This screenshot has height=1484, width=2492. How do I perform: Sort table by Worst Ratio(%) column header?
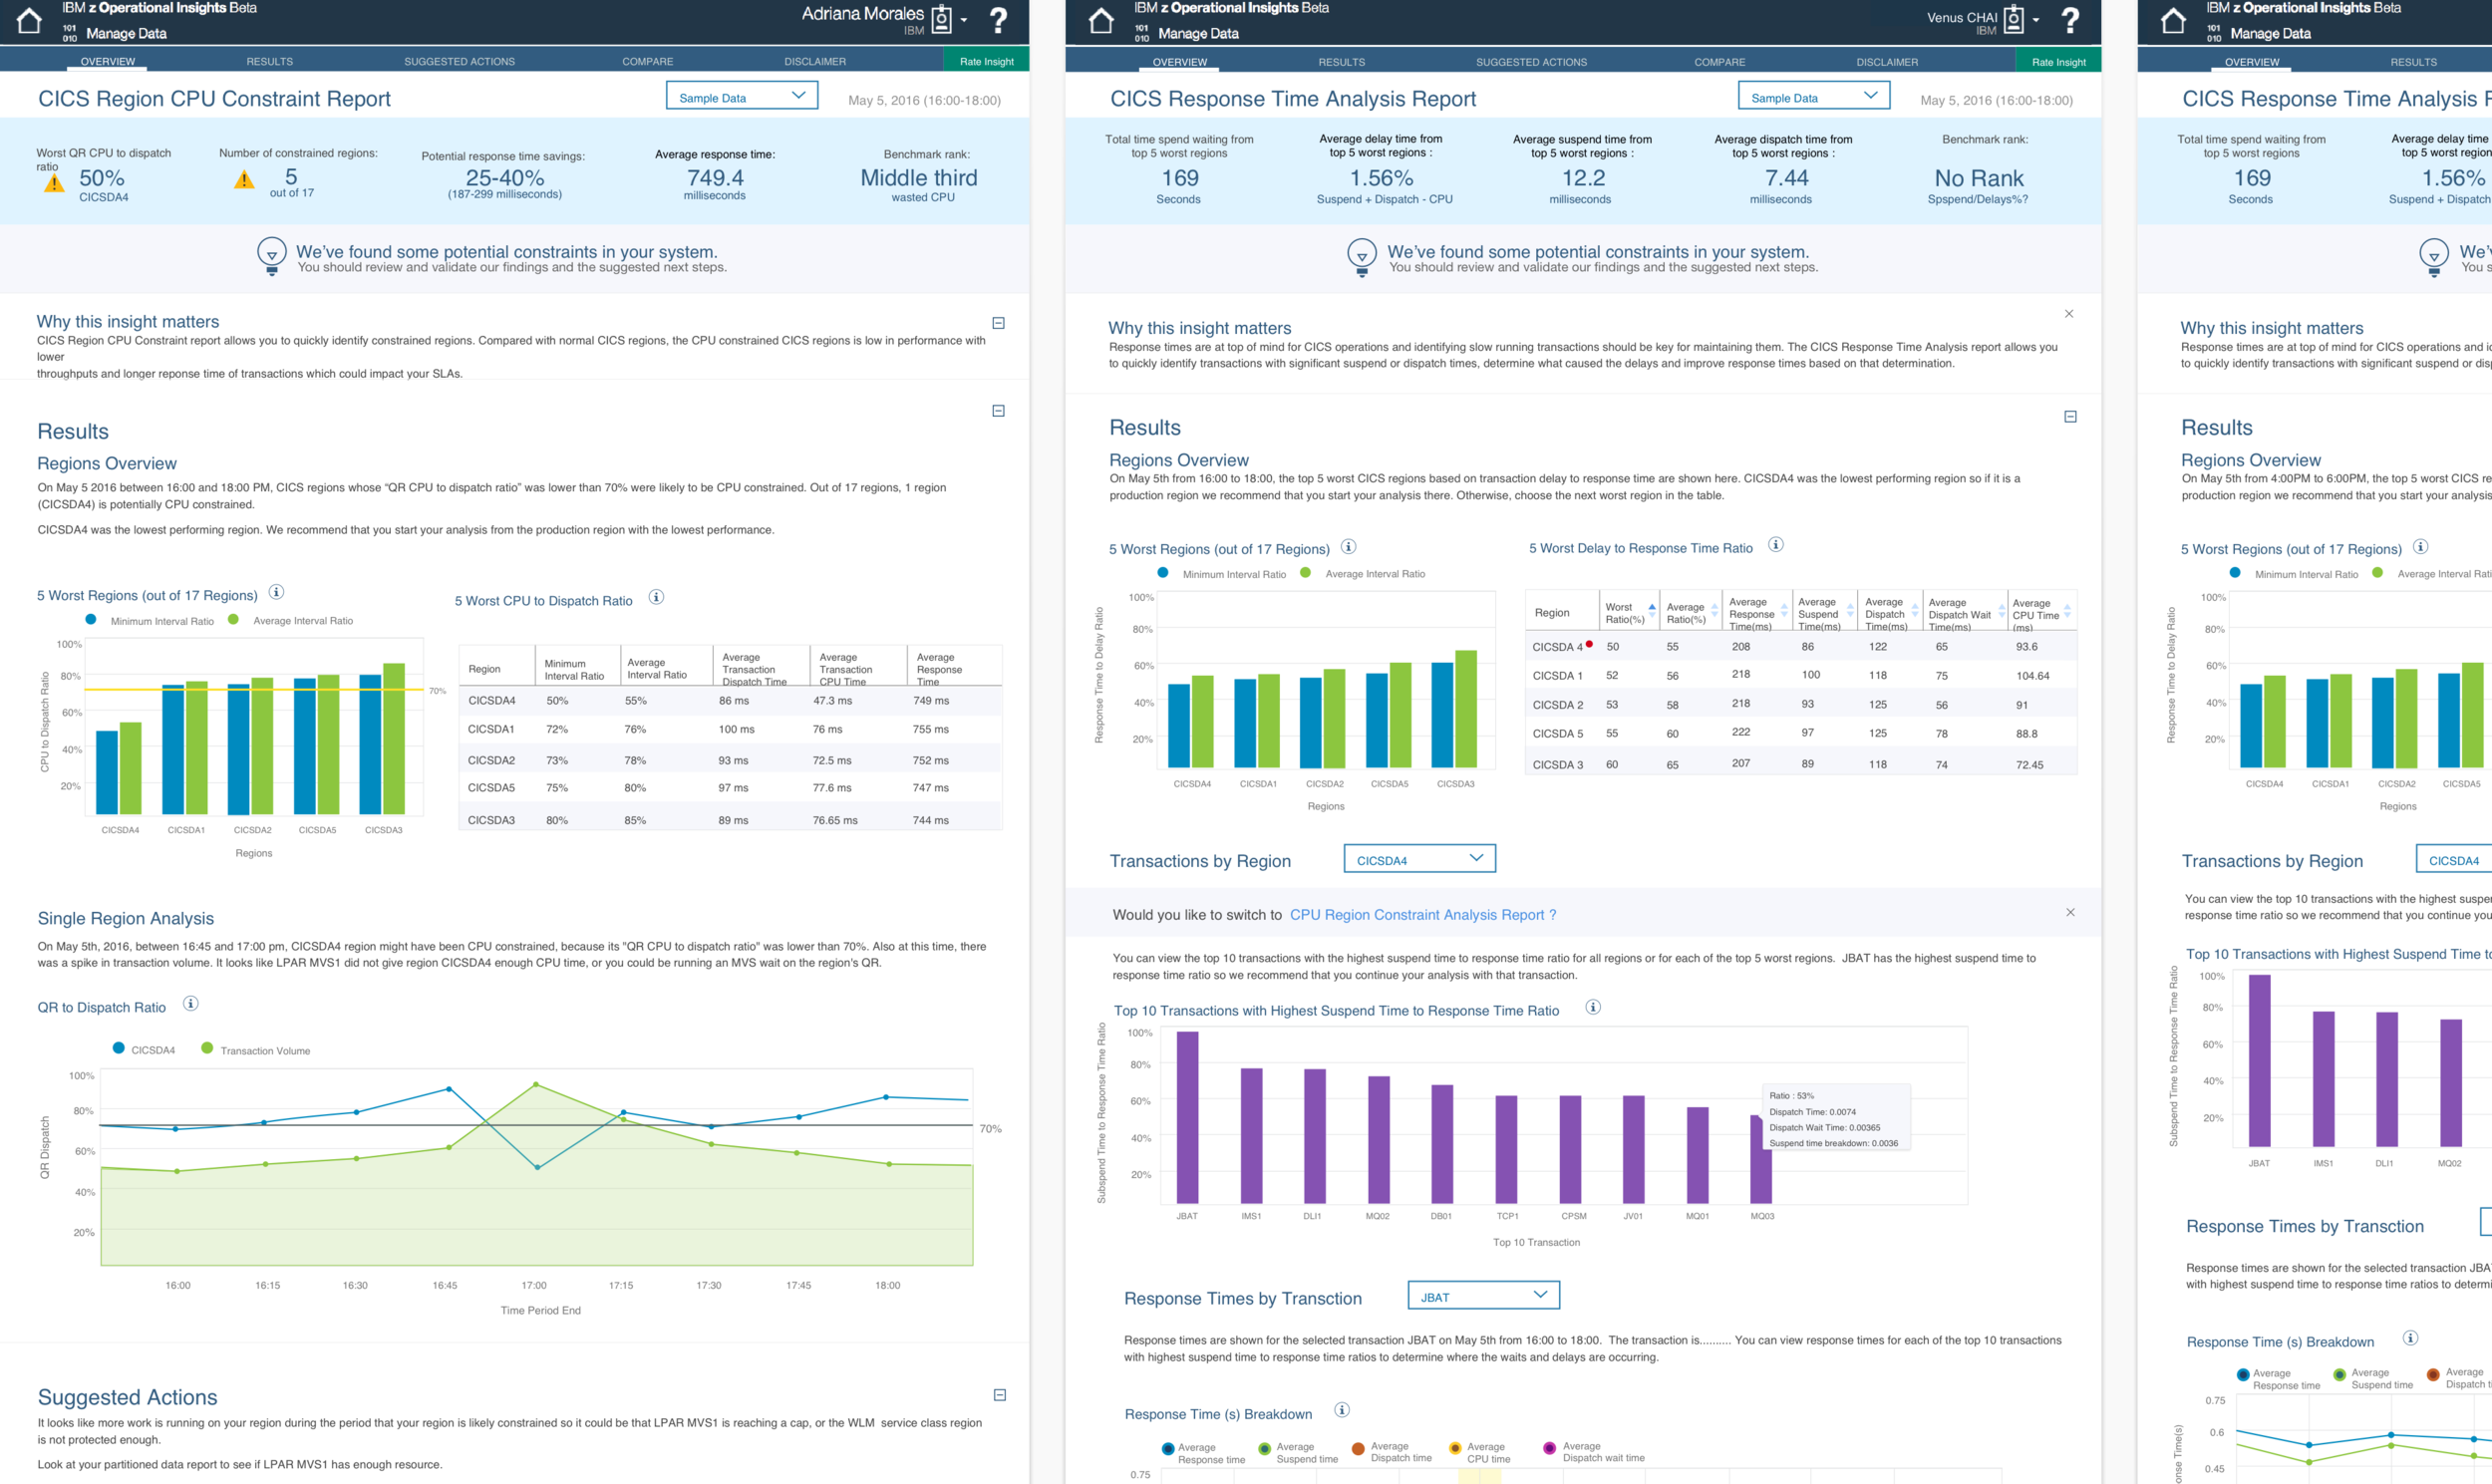point(1625,612)
